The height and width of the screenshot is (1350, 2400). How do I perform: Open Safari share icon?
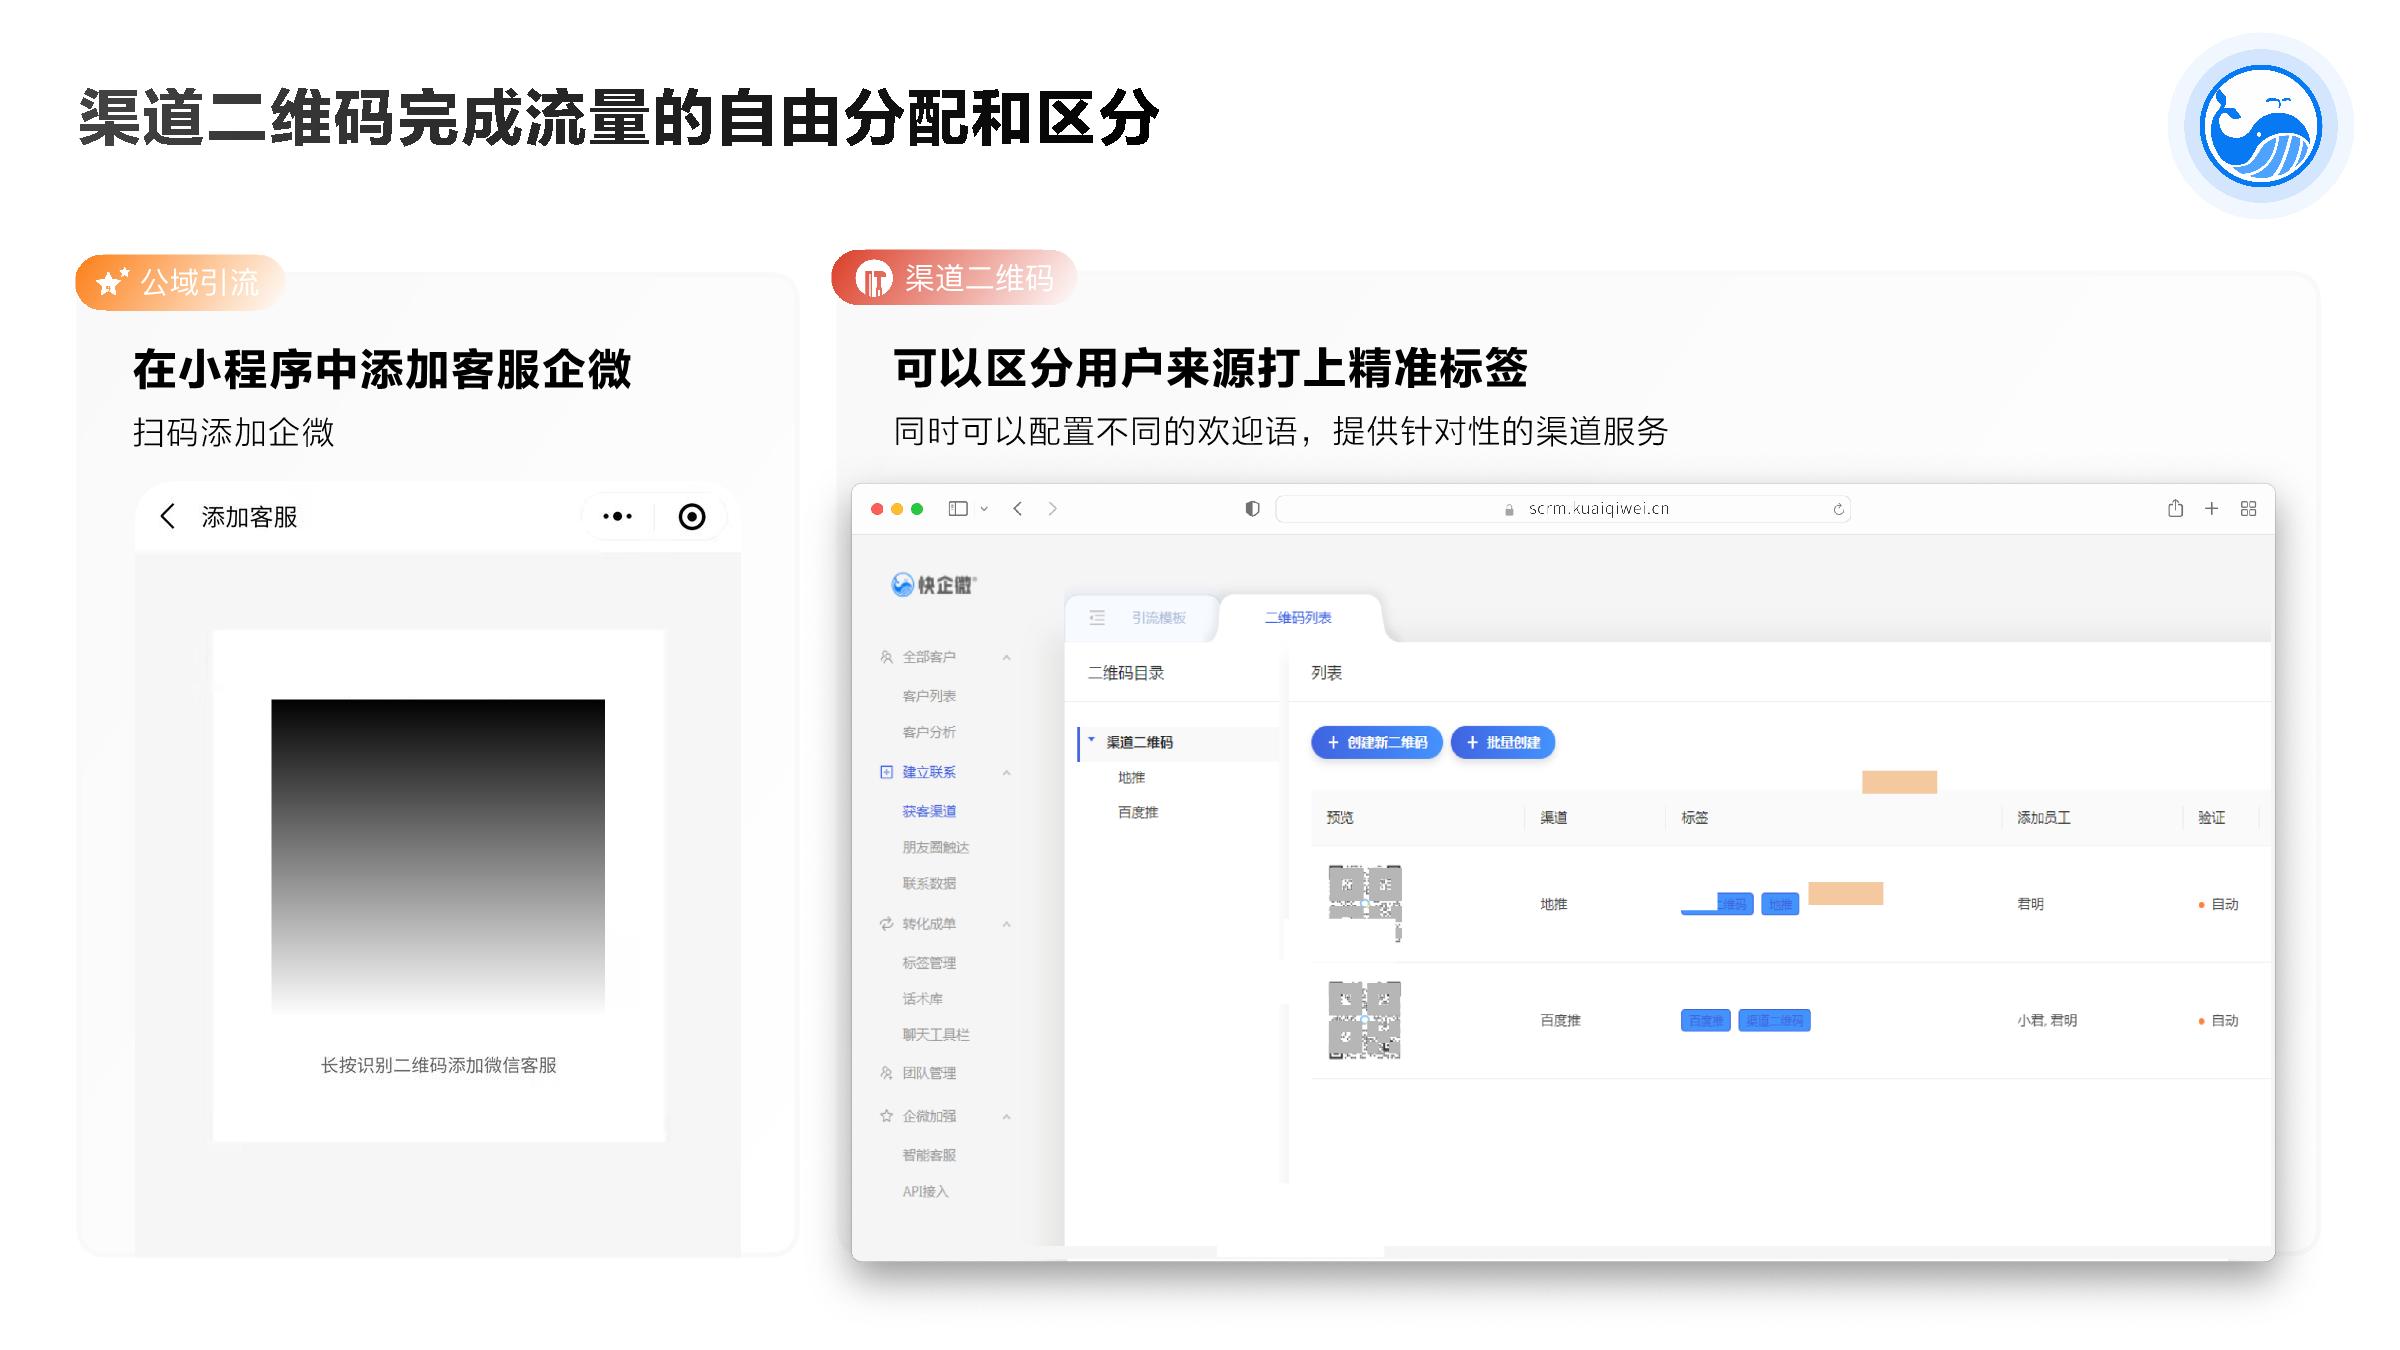point(2175,508)
